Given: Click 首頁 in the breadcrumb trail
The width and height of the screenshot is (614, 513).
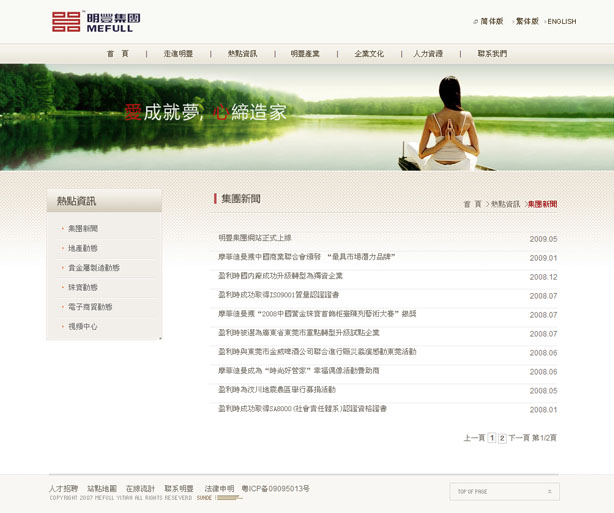Looking at the screenshot, I should [472, 204].
